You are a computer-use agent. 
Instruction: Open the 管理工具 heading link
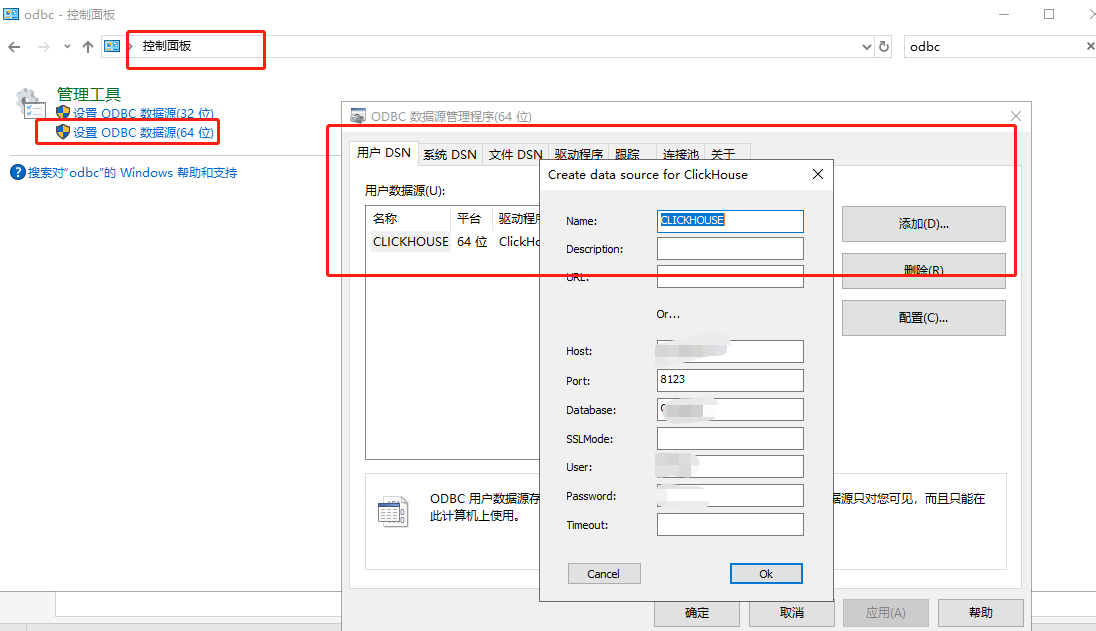point(88,94)
